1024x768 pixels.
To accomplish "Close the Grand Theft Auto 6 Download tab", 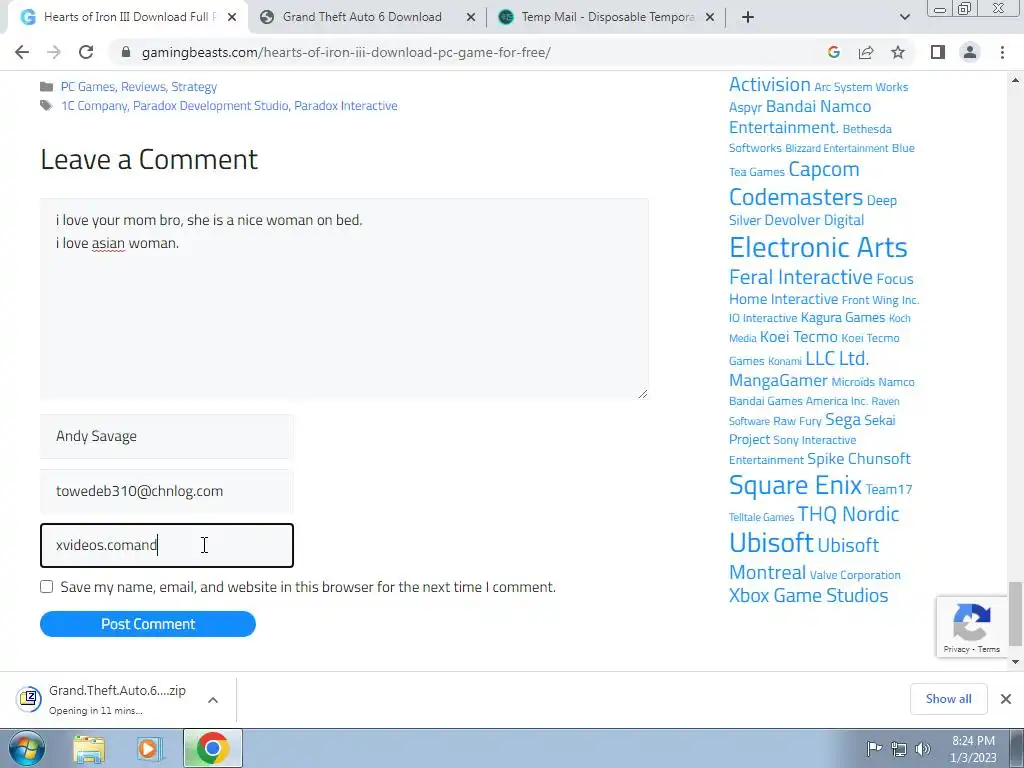I will coord(471,17).
